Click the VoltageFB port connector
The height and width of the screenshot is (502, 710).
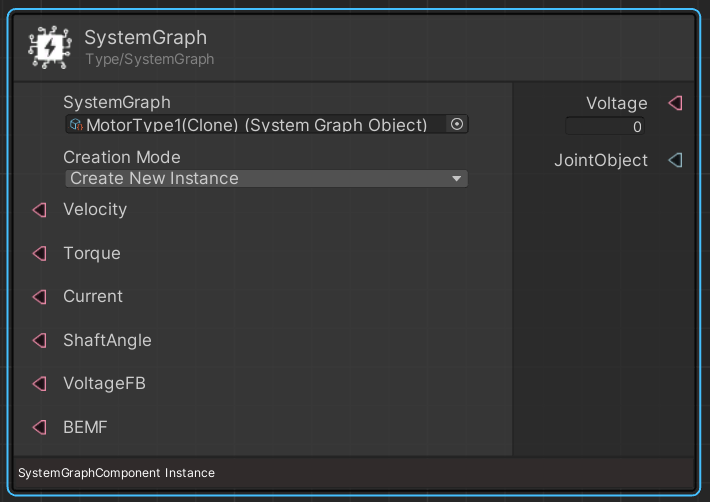(40, 384)
